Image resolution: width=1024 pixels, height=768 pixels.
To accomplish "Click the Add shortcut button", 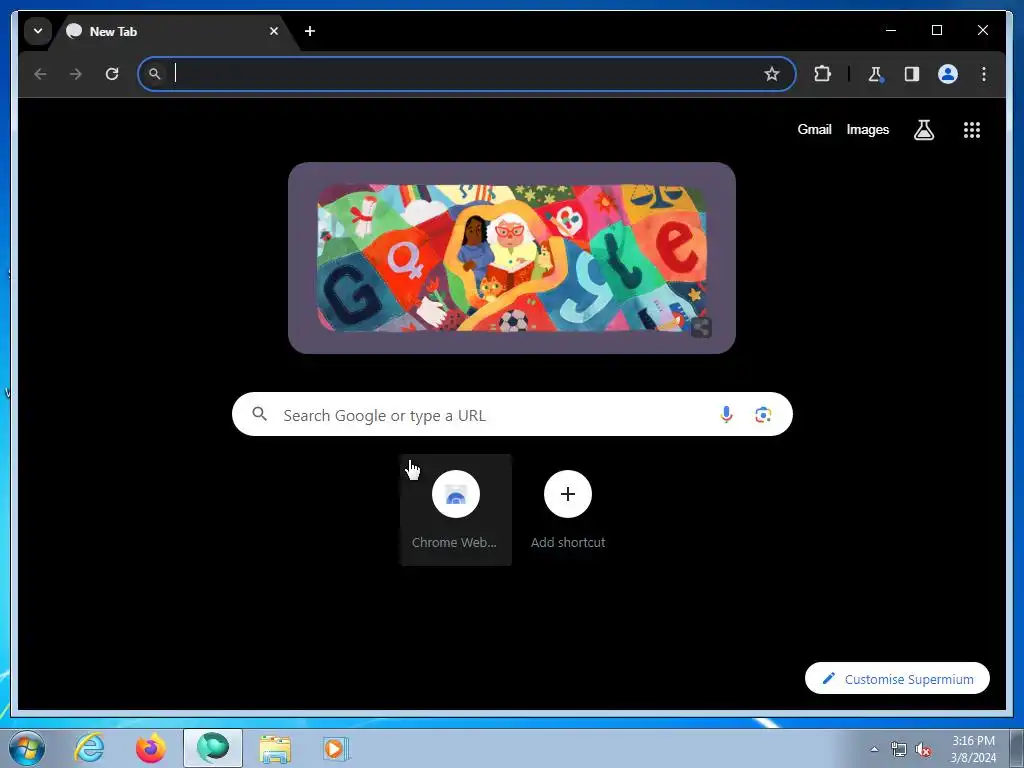I will click(568, 509).
